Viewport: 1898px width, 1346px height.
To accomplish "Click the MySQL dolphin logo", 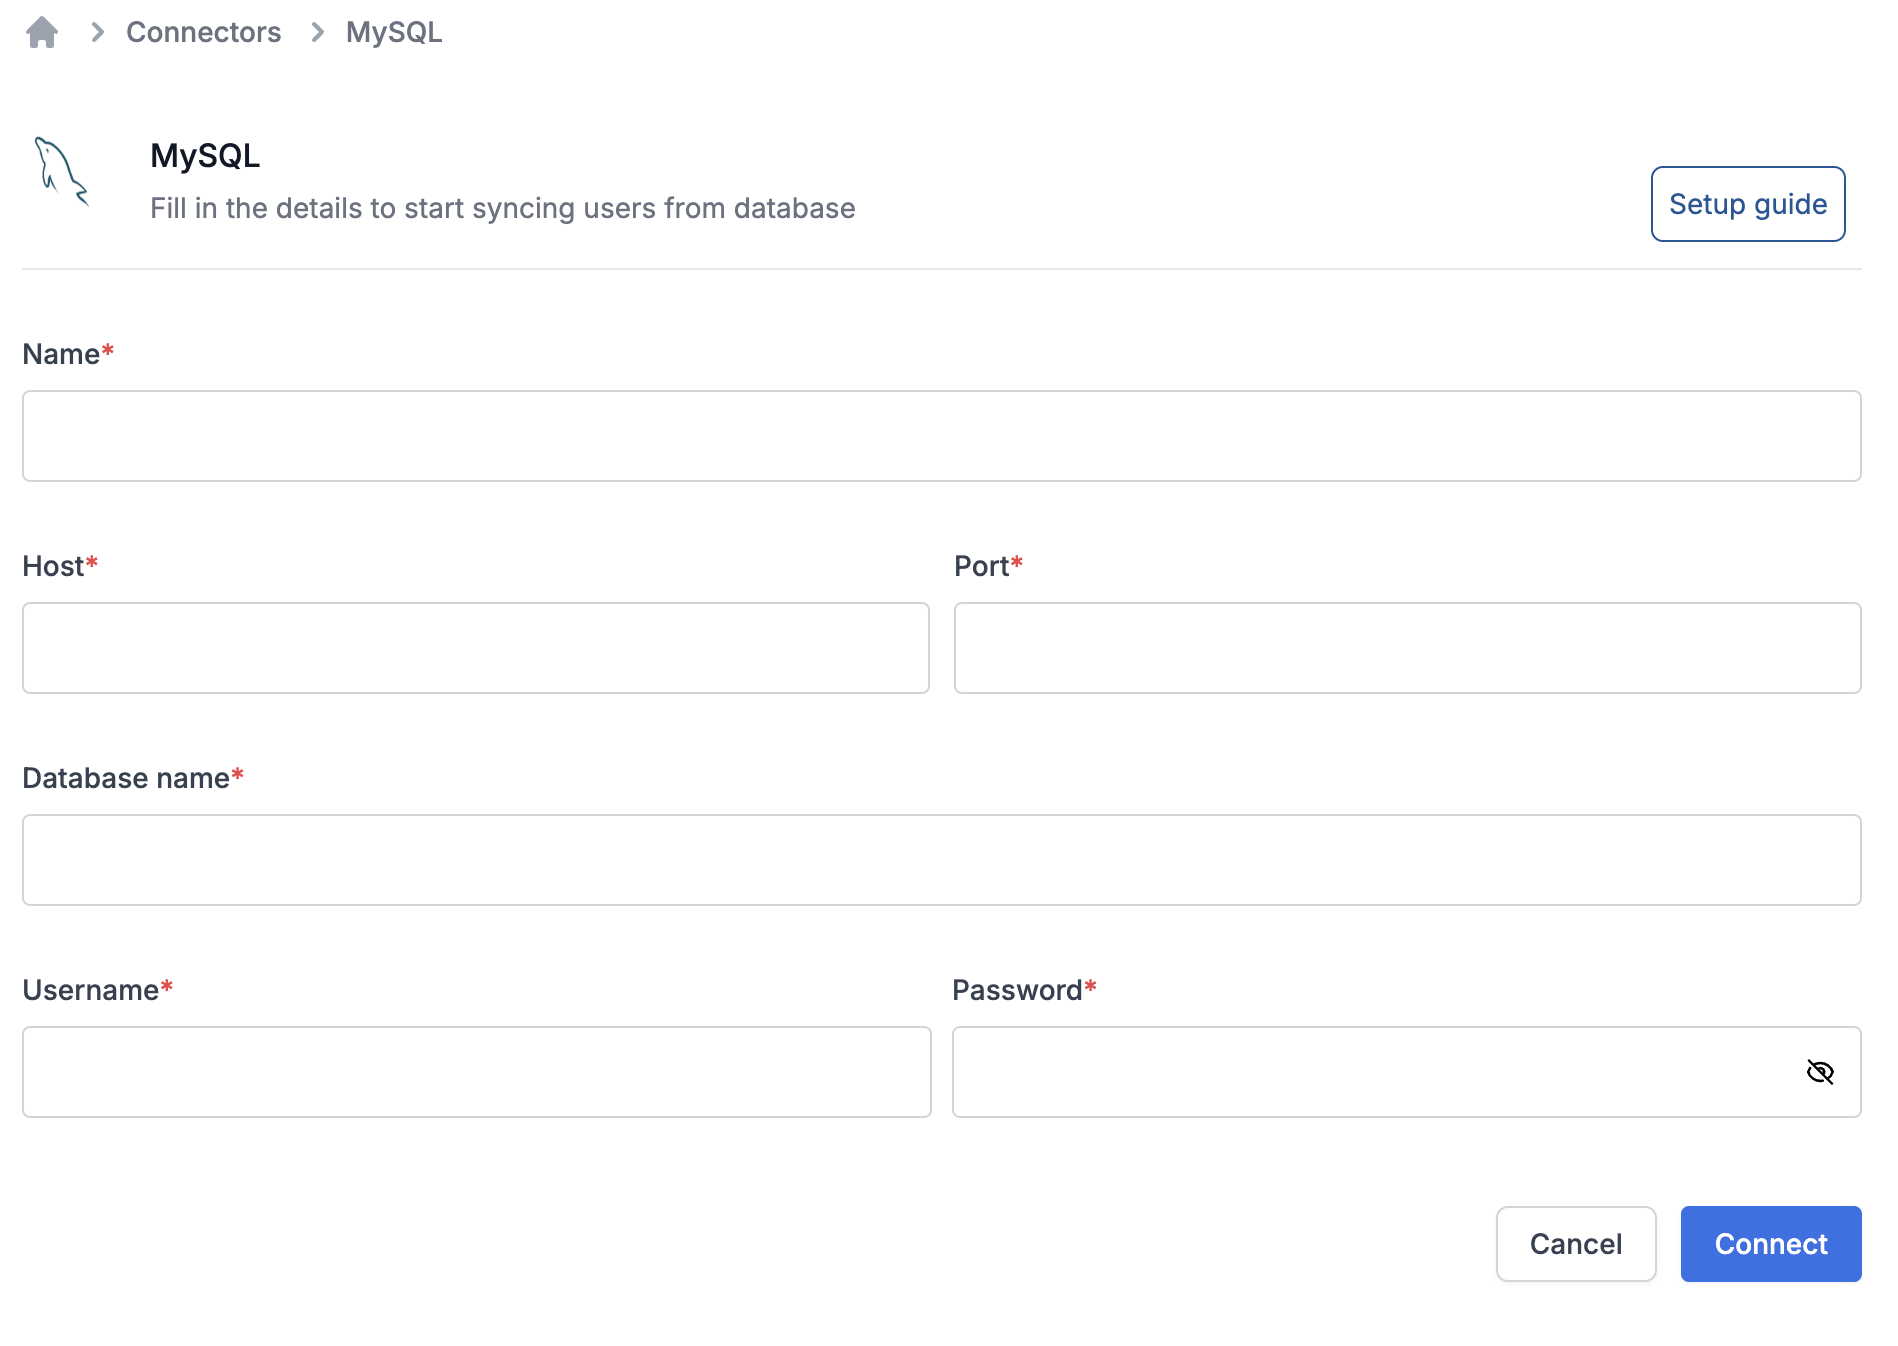I will click(x=62, y=172).
